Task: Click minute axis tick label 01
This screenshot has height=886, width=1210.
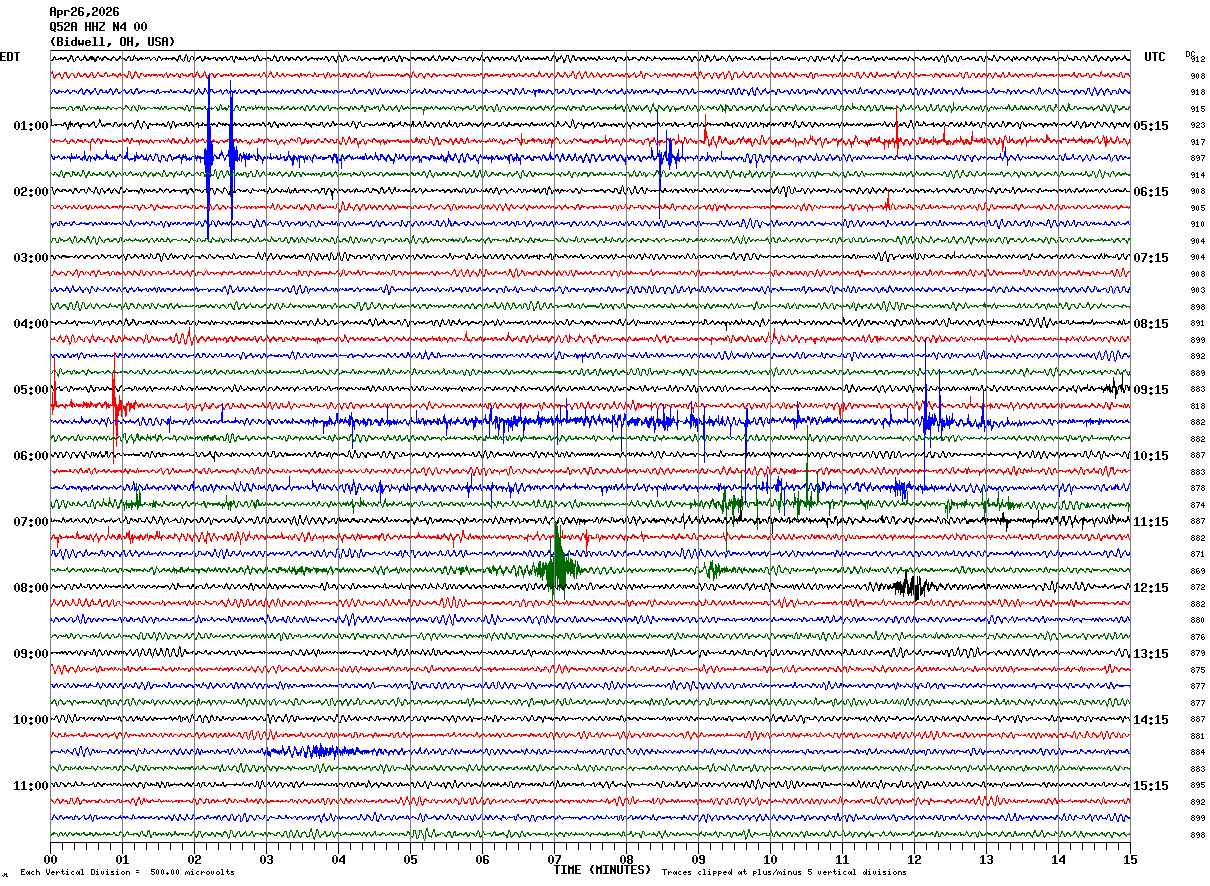Action: coord(122,859)
